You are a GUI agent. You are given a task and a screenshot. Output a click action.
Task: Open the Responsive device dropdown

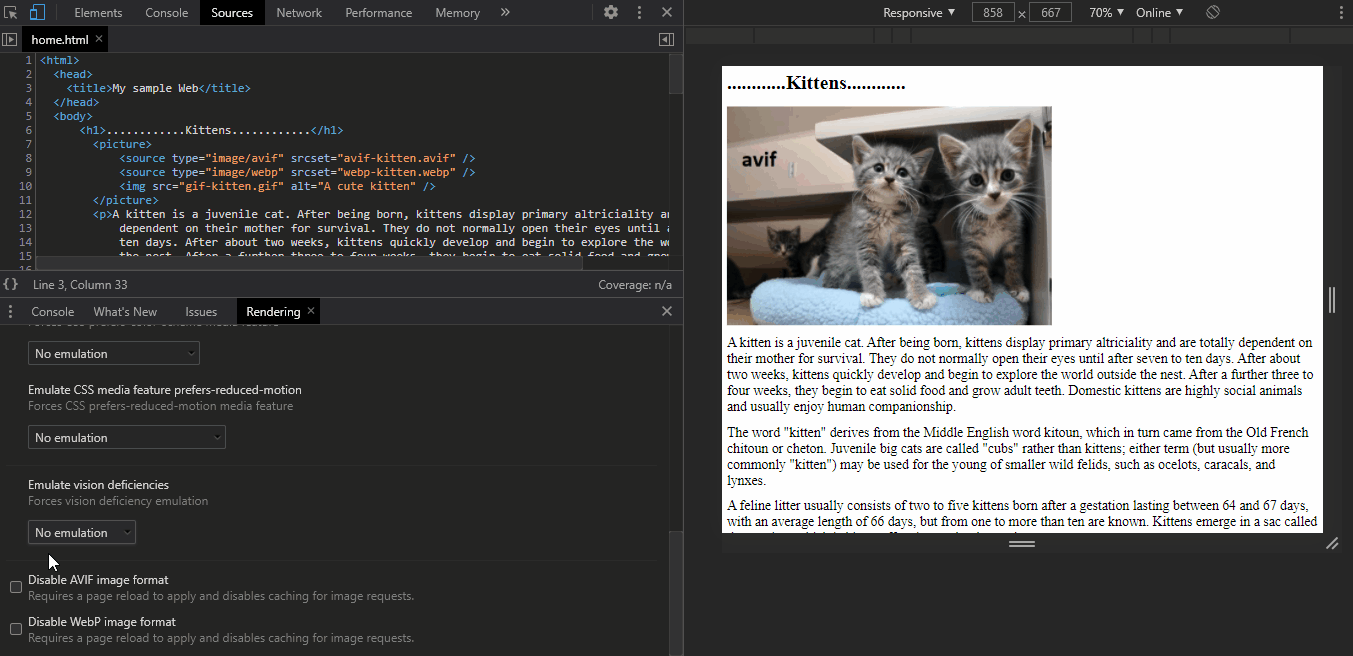pos(919,13)
